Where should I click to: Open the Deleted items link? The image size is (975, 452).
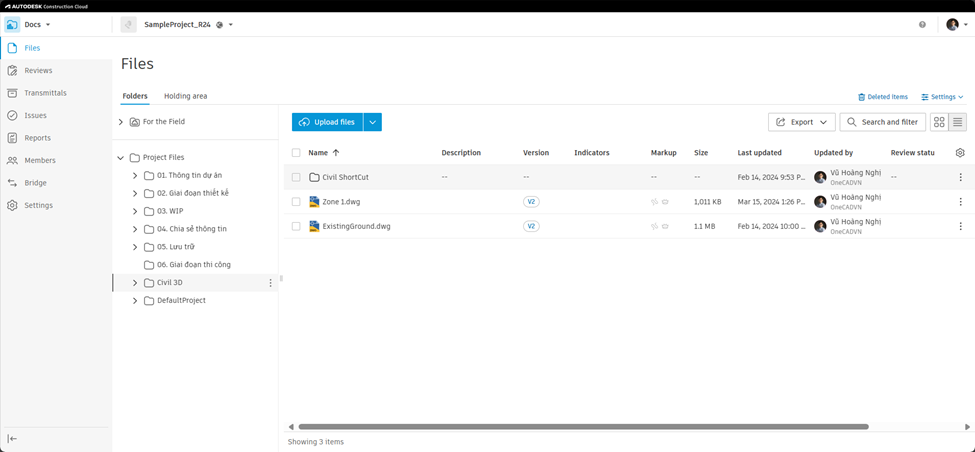[882, 97]
